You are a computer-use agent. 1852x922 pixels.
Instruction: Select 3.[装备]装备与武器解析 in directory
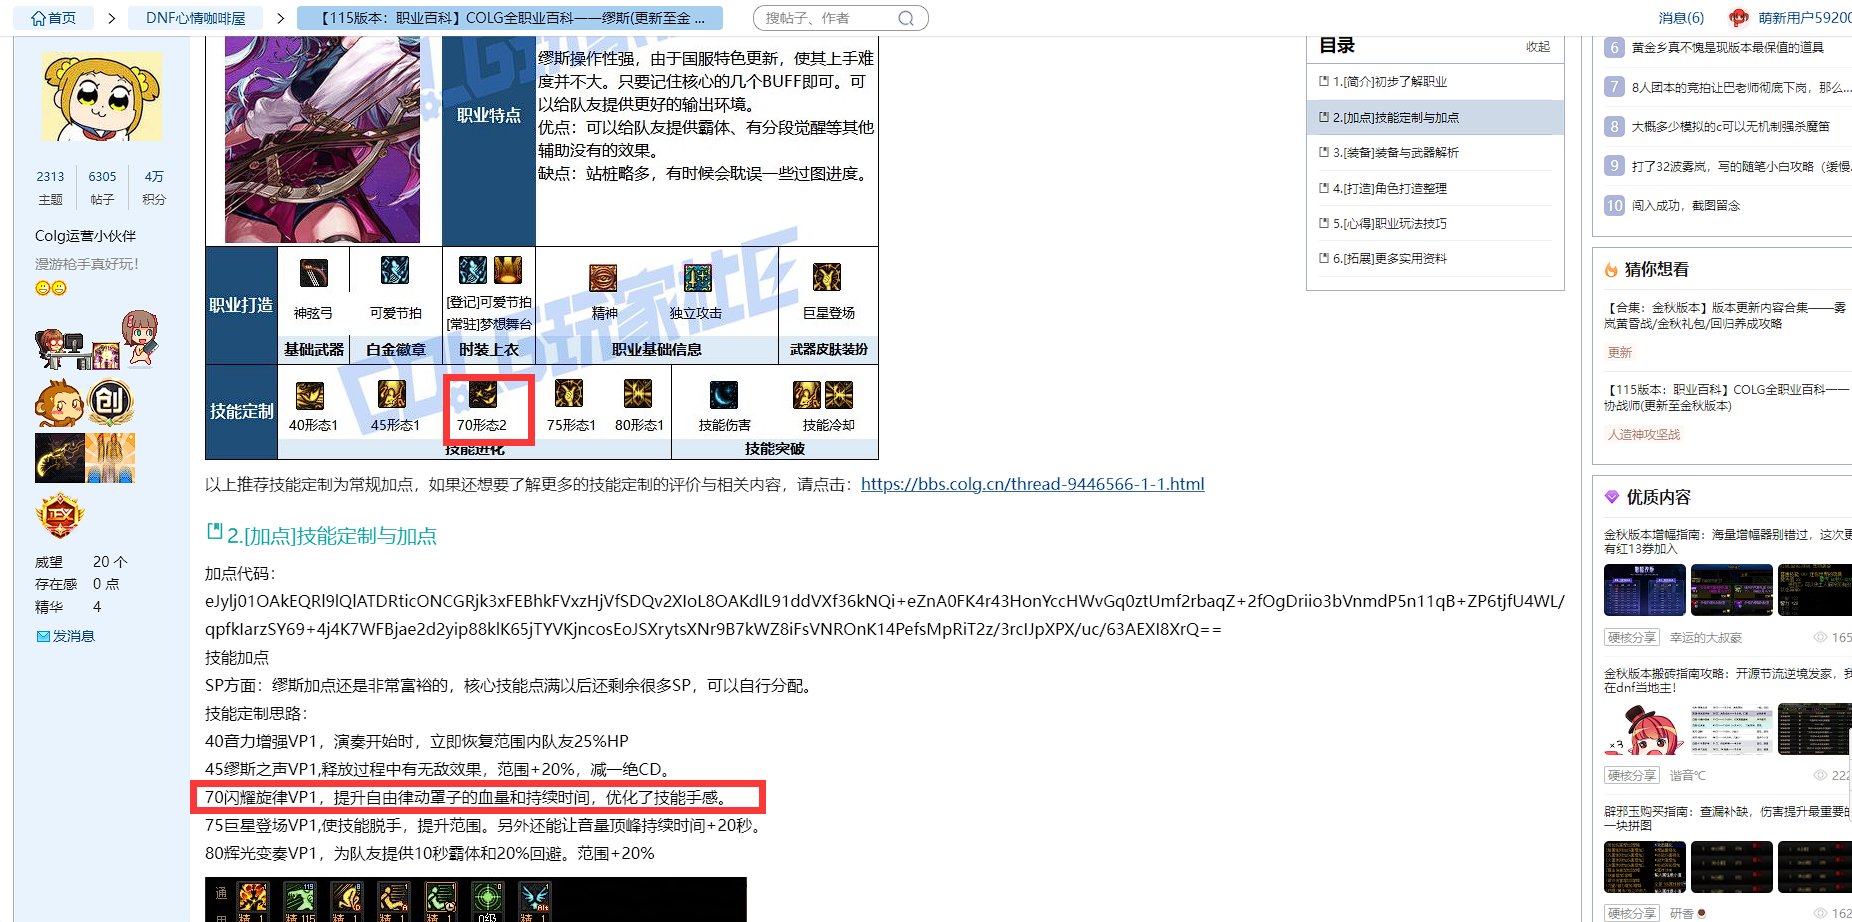pyautogui.click(x=1395, y=153)
